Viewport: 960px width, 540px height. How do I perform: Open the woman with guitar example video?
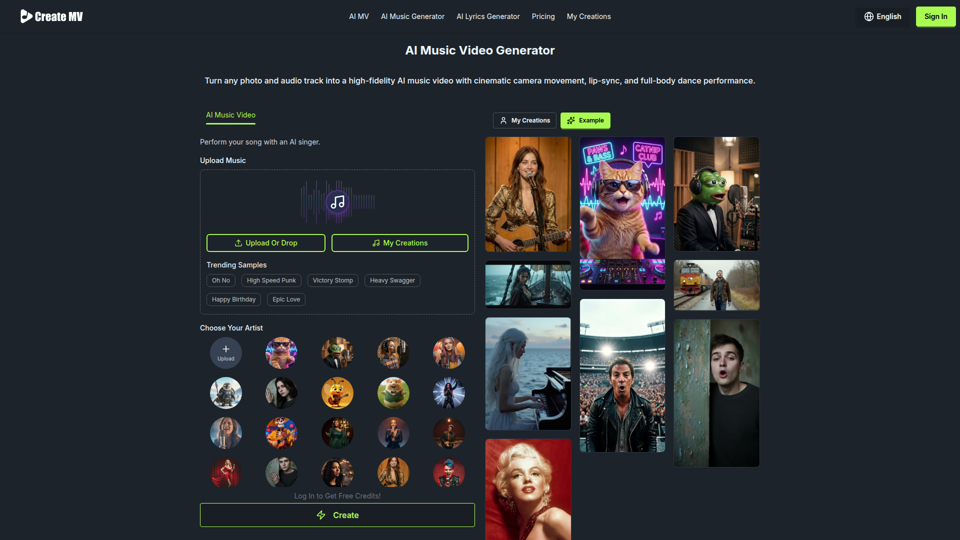coord(528,194)
